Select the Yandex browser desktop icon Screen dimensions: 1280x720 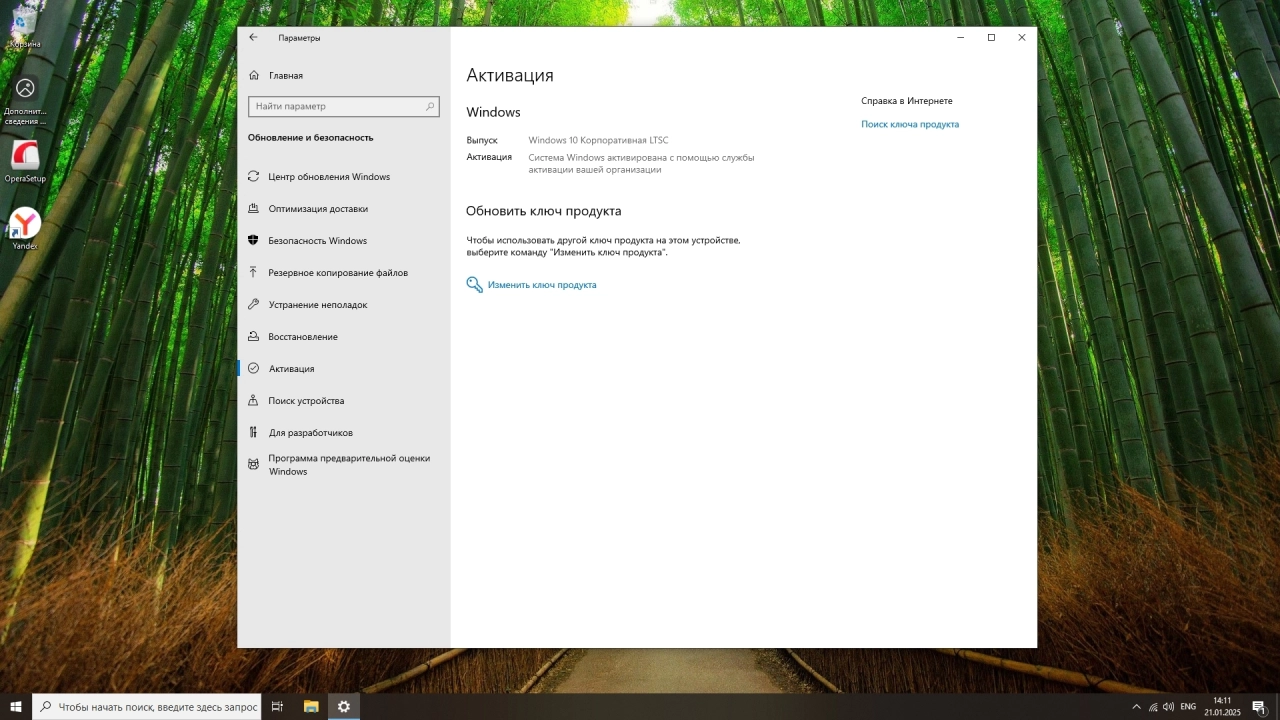click(x=25, y=229)
